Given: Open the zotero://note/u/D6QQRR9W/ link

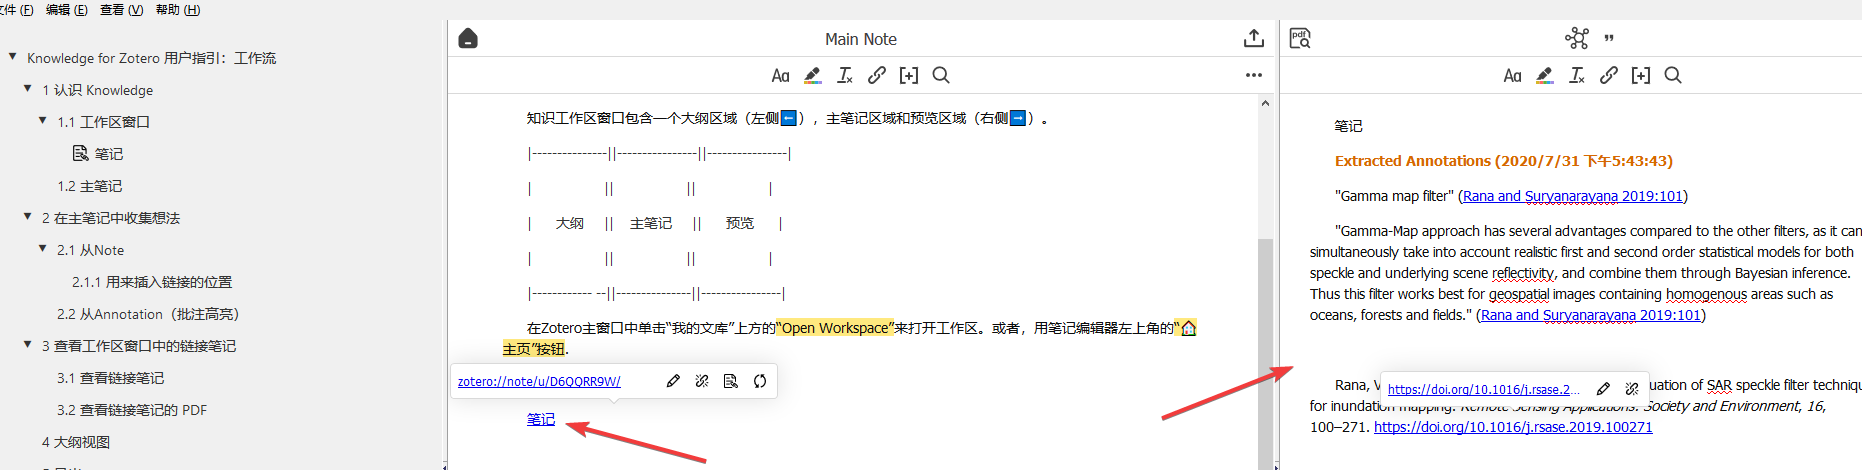Looking at the screenshot, I should [x=539, y=382].
